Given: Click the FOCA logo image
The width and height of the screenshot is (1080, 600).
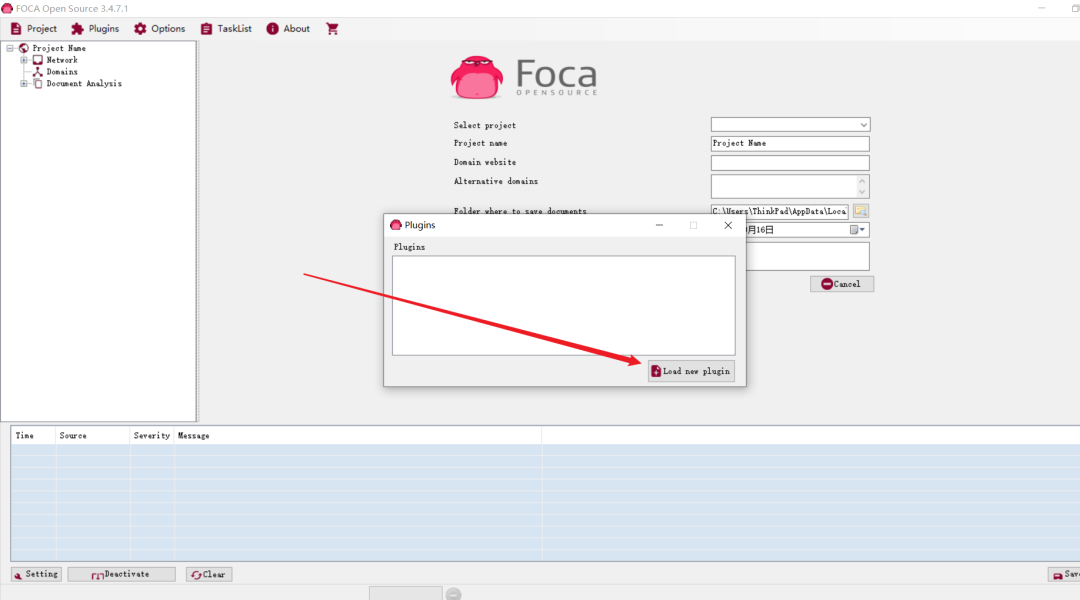Looking at the screenshot, I should [x=524, y=77].
